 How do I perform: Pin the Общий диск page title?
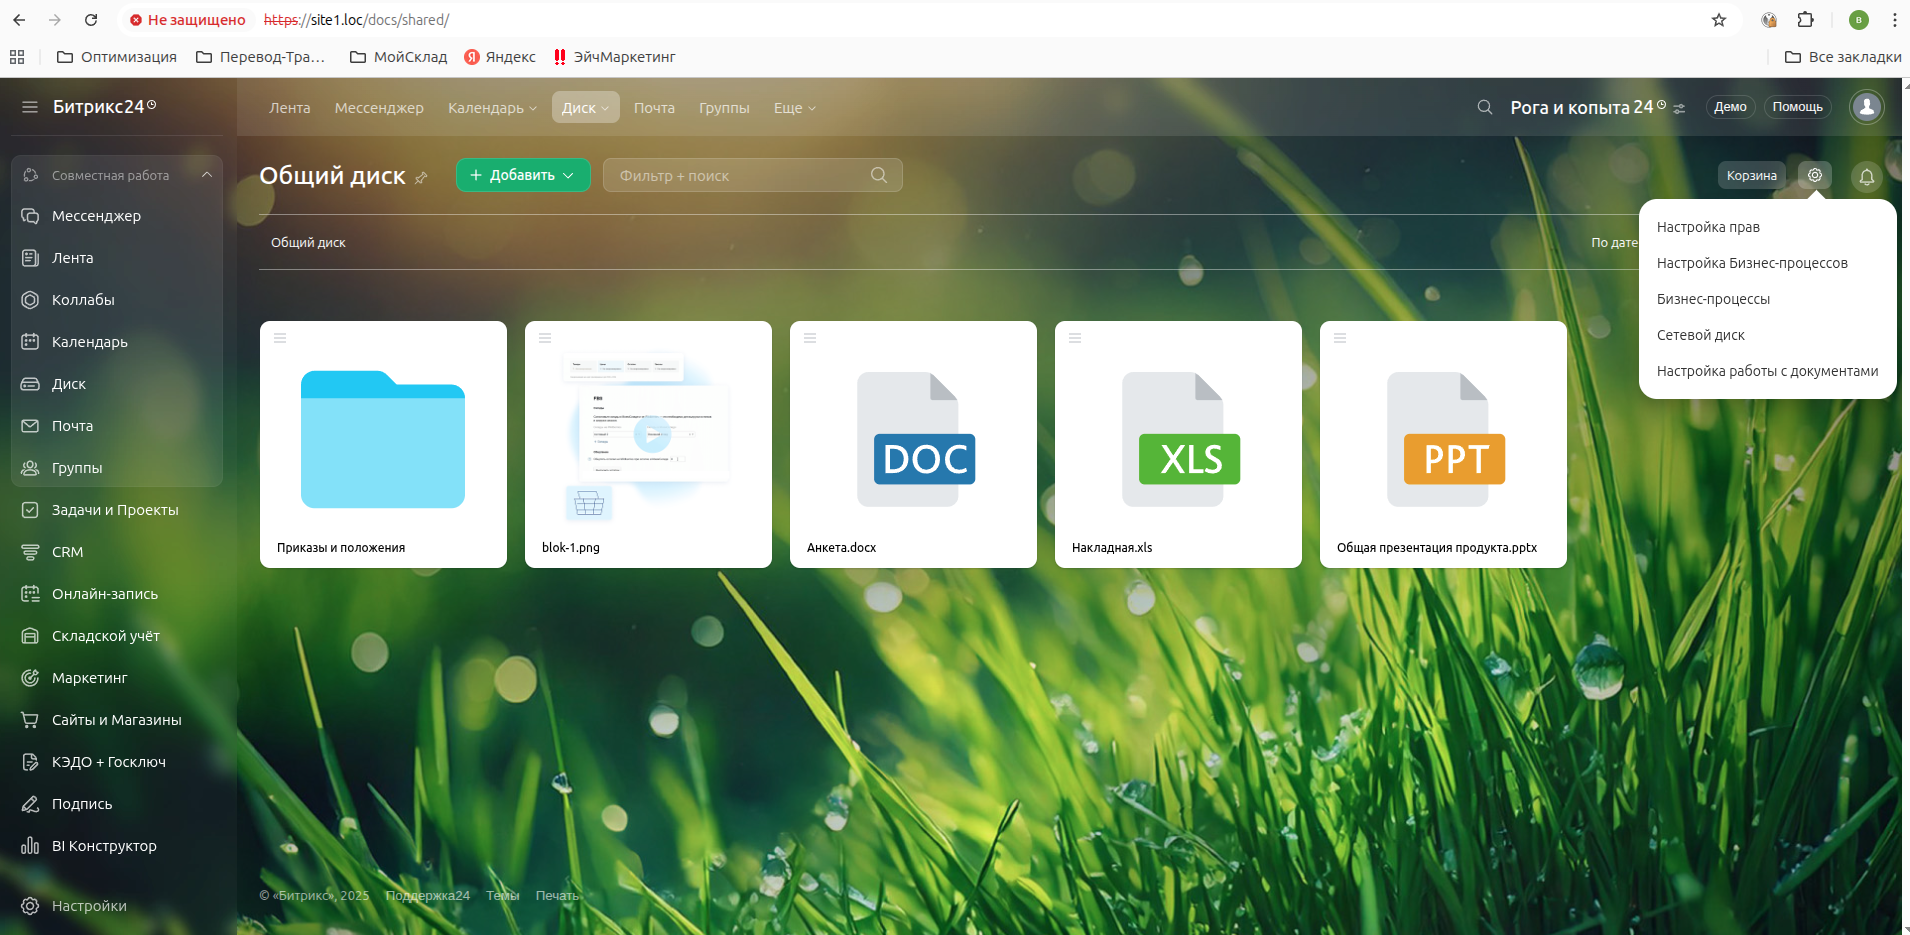point(421,178)
